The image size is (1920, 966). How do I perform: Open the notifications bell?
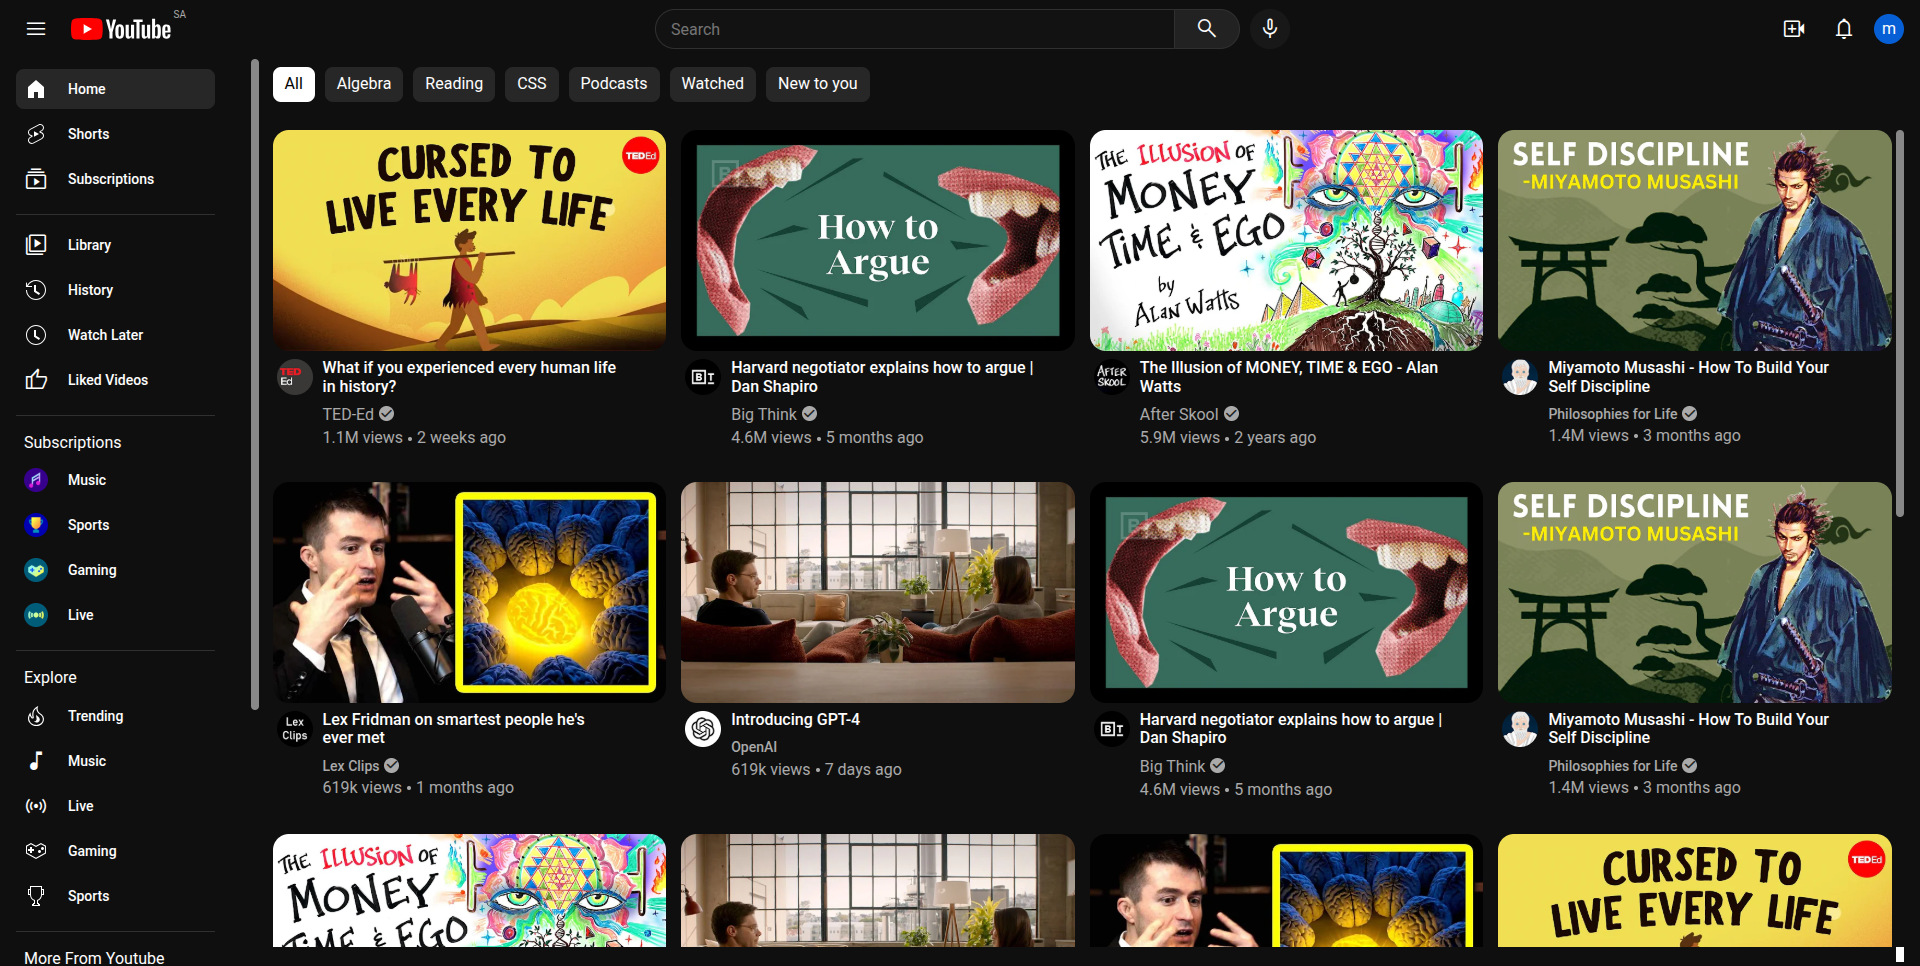1843,29
